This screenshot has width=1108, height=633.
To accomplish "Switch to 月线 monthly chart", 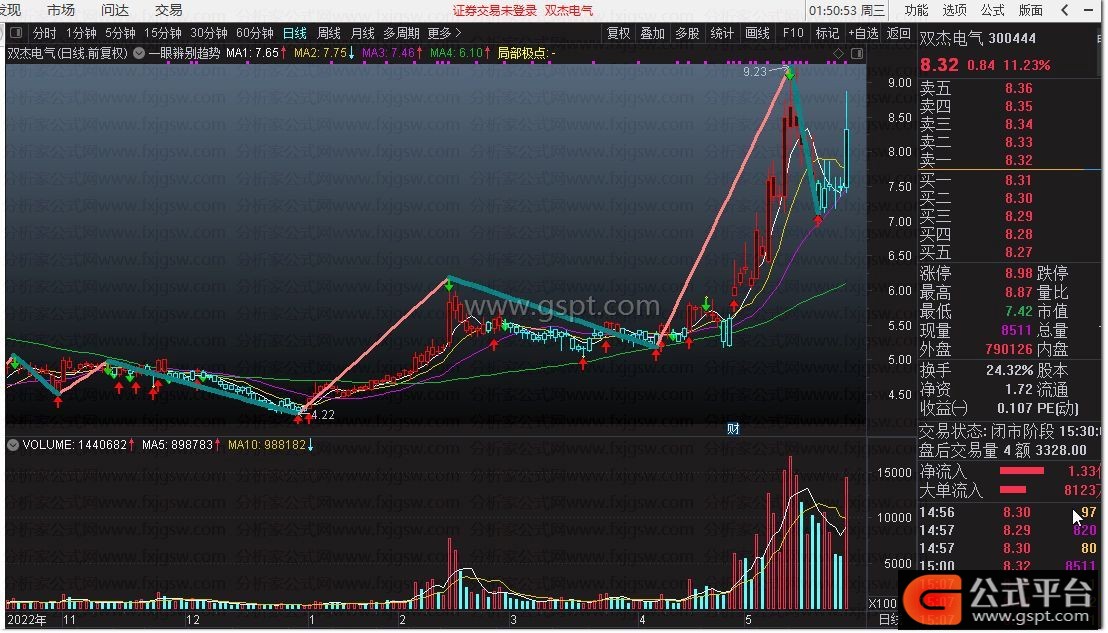I will pos(363,33).
